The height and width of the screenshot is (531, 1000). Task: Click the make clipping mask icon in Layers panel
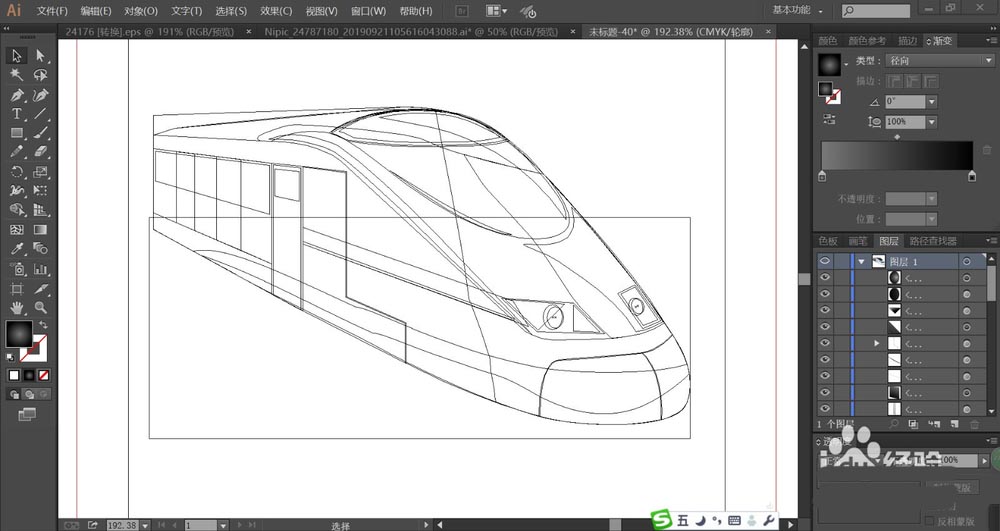click(x=914, y=424)
